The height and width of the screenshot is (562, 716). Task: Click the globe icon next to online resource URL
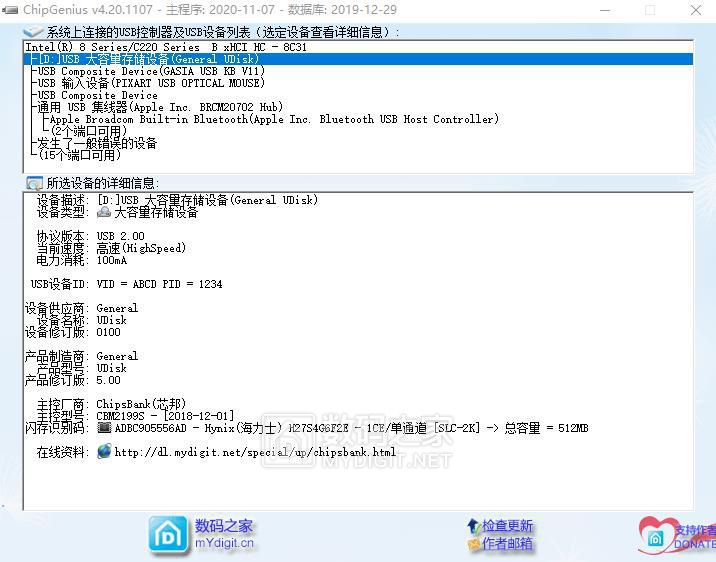coord(104,452)
